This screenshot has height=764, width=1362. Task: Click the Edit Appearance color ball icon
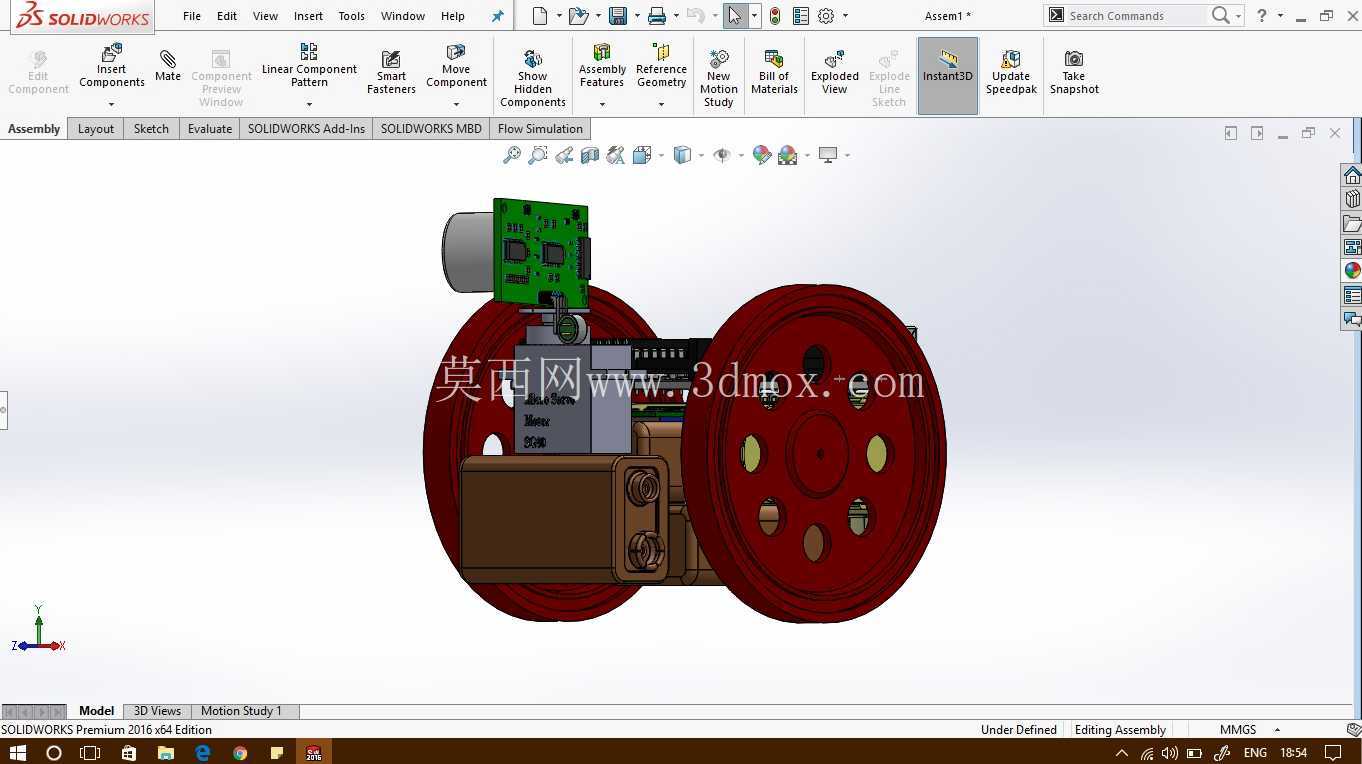762,155
